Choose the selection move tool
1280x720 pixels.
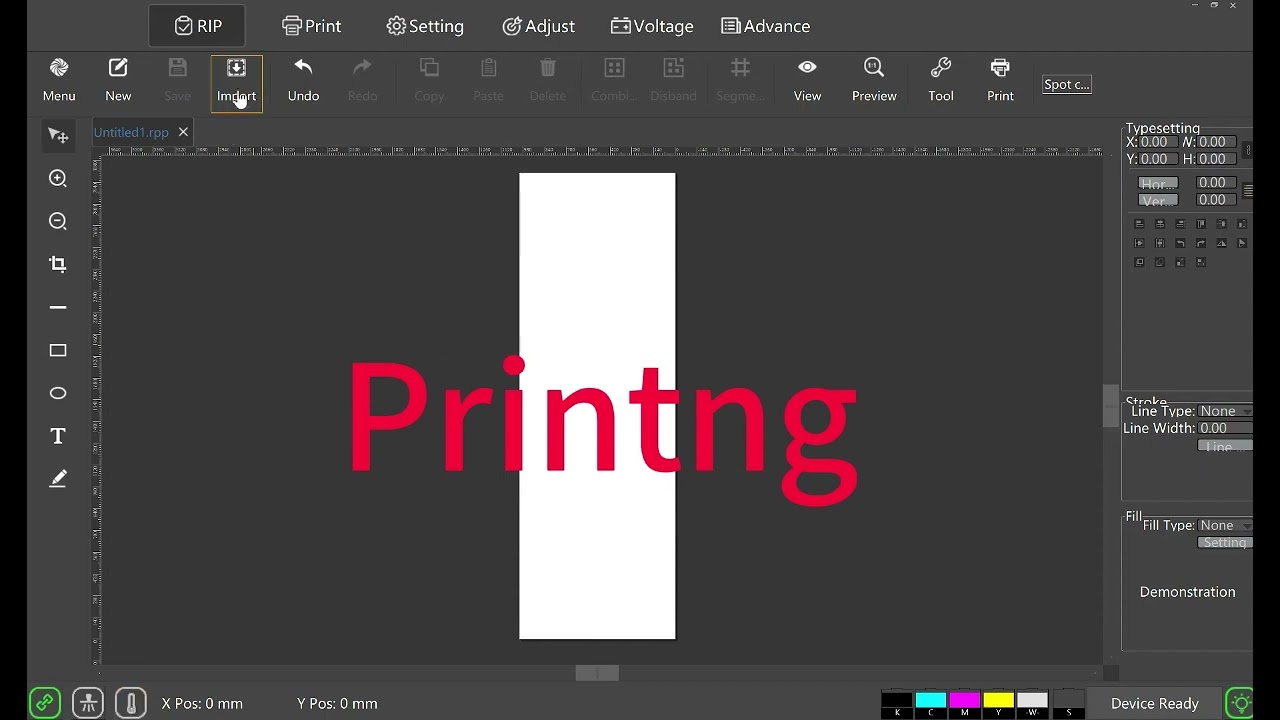click(x=58, y=136)
